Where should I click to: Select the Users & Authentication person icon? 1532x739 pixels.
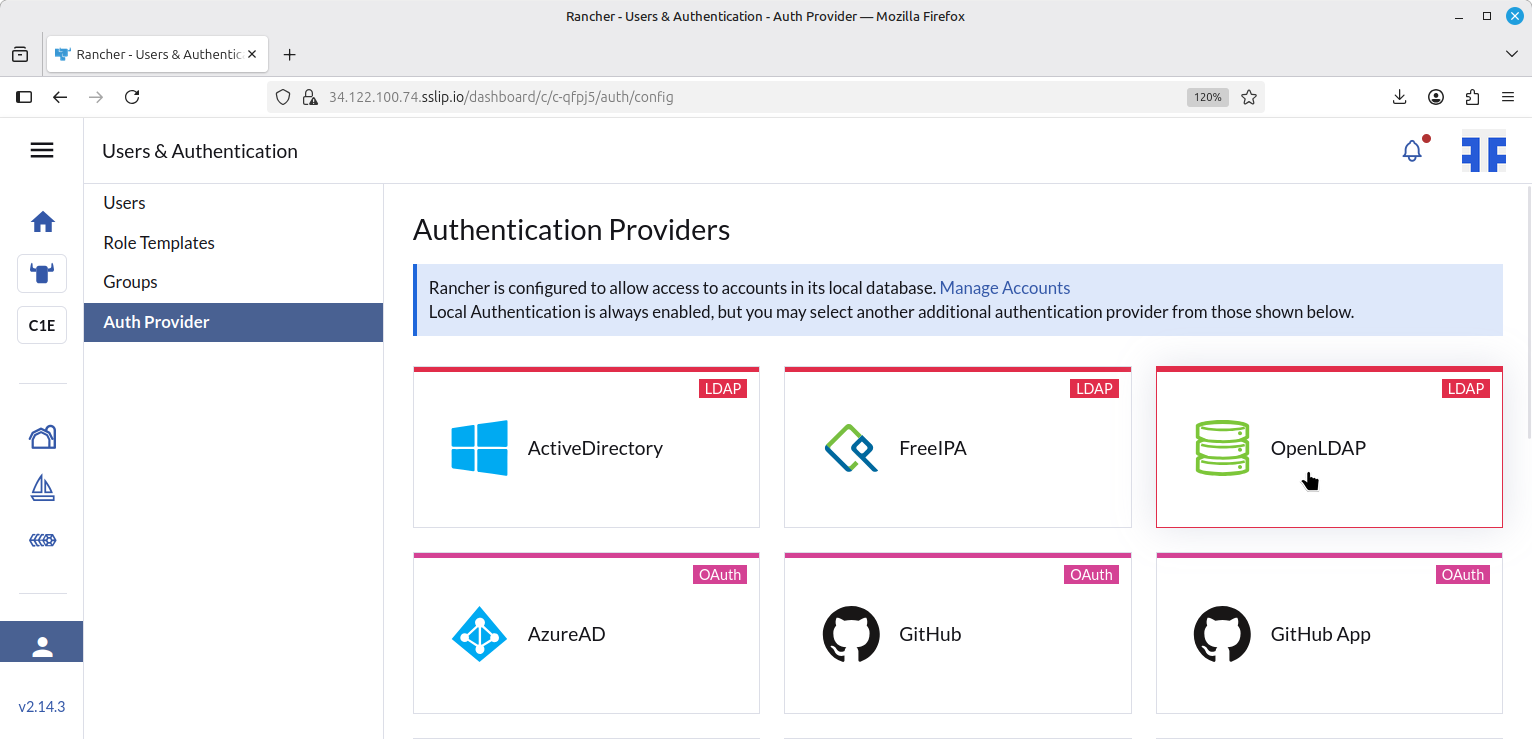pos(42,642)
